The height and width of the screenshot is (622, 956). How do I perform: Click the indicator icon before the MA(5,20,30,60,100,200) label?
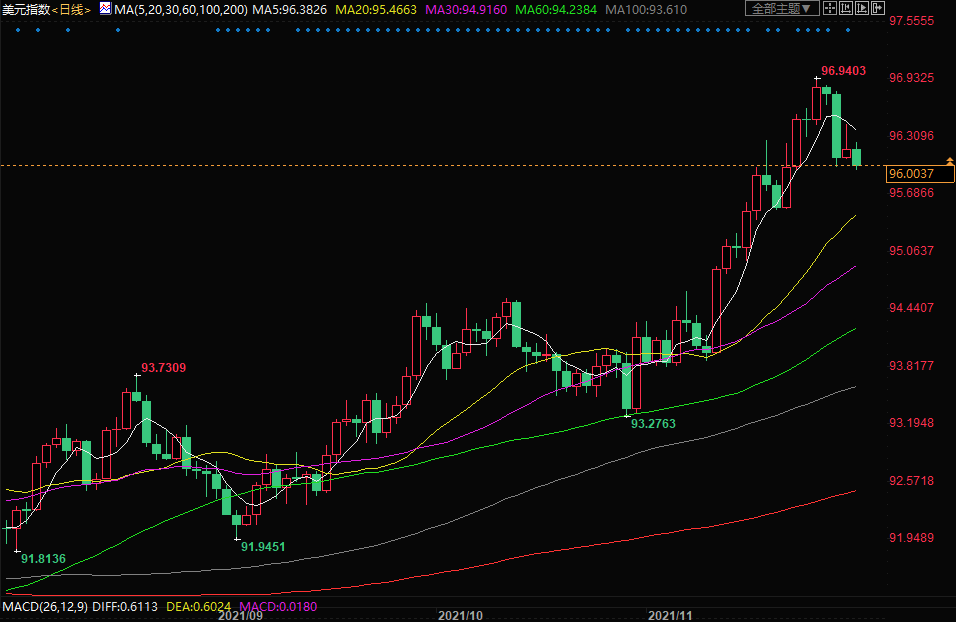tap(104, 8)
